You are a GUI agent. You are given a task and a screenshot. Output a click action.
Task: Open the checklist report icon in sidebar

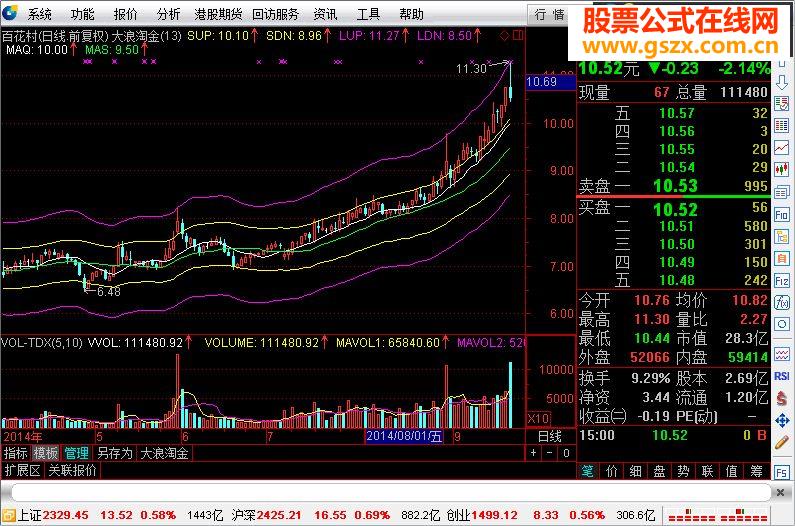(781, 103)
